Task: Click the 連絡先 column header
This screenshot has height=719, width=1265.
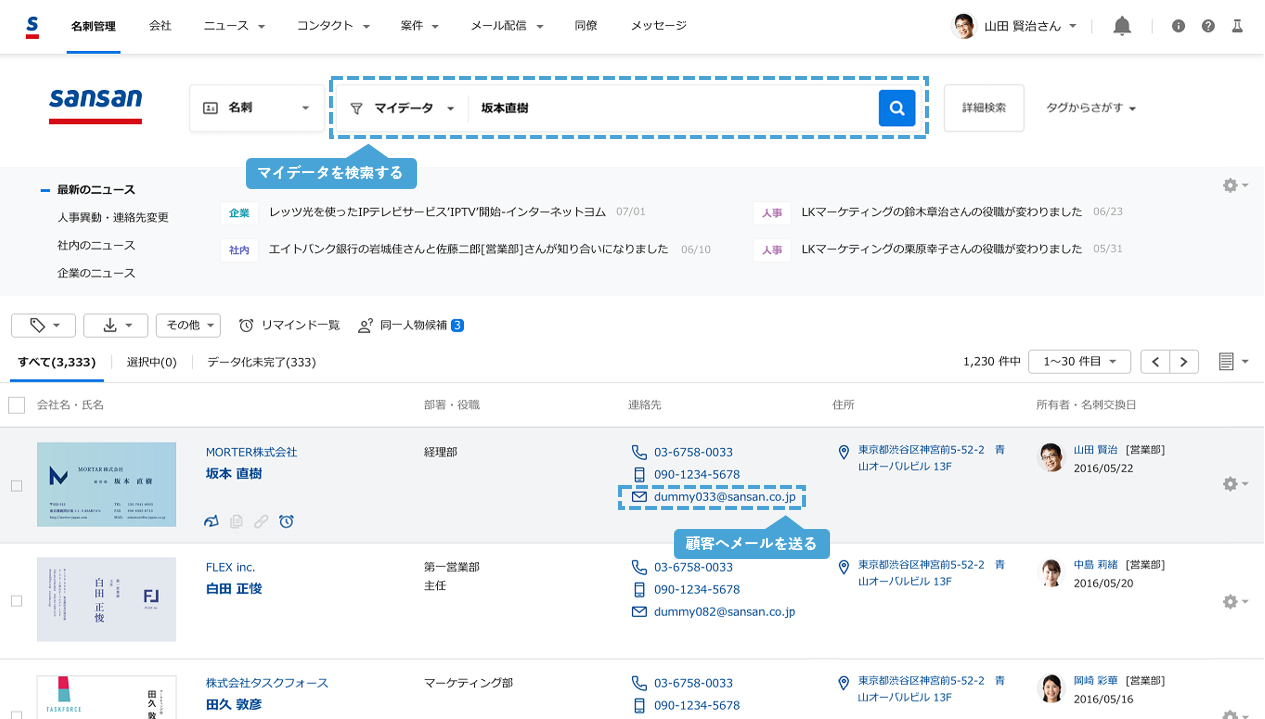Action: coord(645,405)
